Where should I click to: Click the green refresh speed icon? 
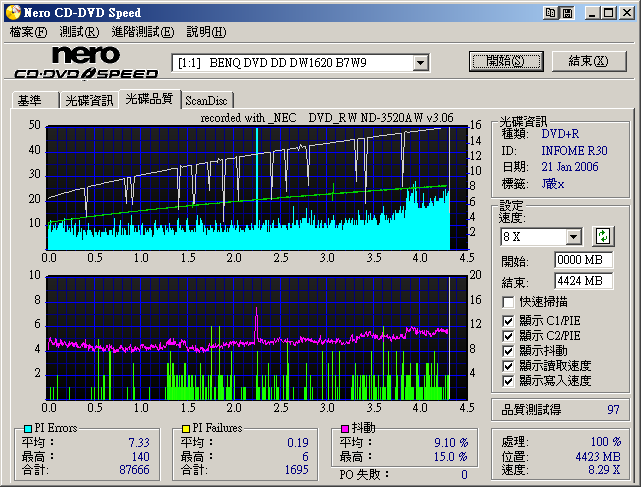point(603,236)
